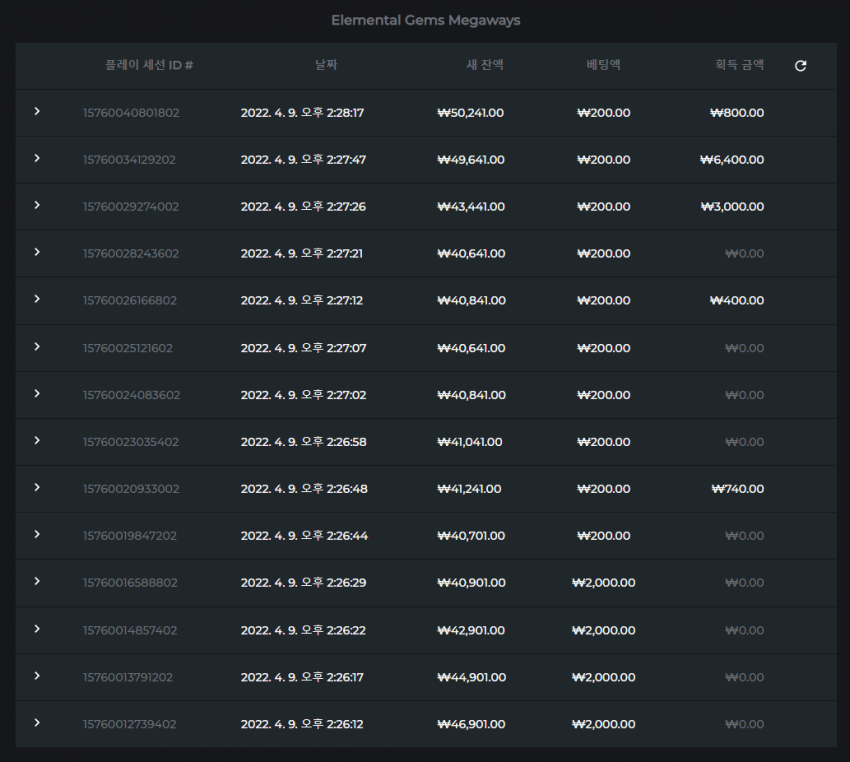The width and height of the screenshot is (850, 762).
Task: Expand the row for session 15760019847202
Action: point(37,534)
